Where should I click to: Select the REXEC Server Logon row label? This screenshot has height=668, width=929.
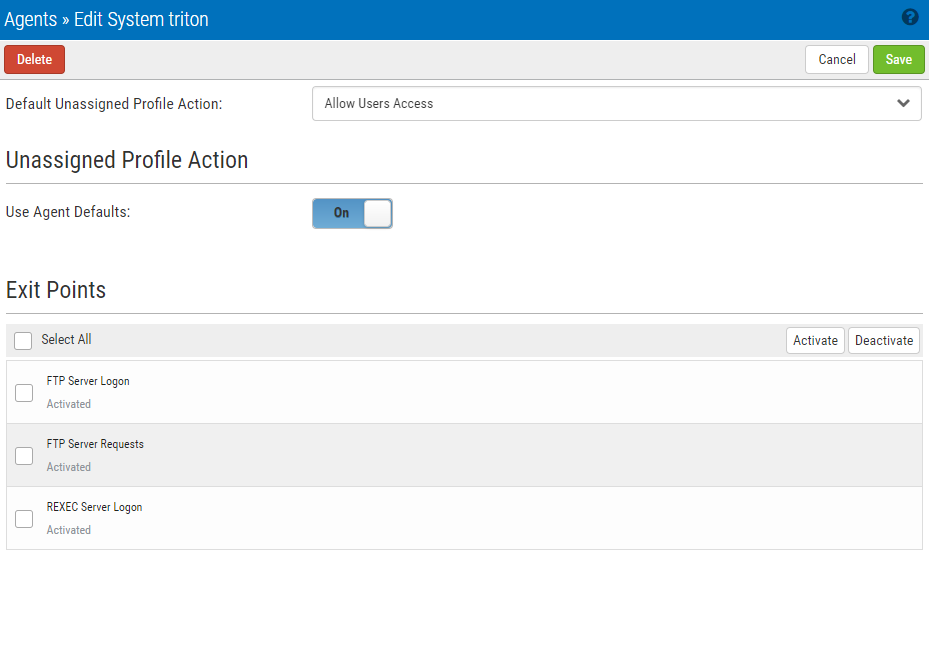point(94,507)
